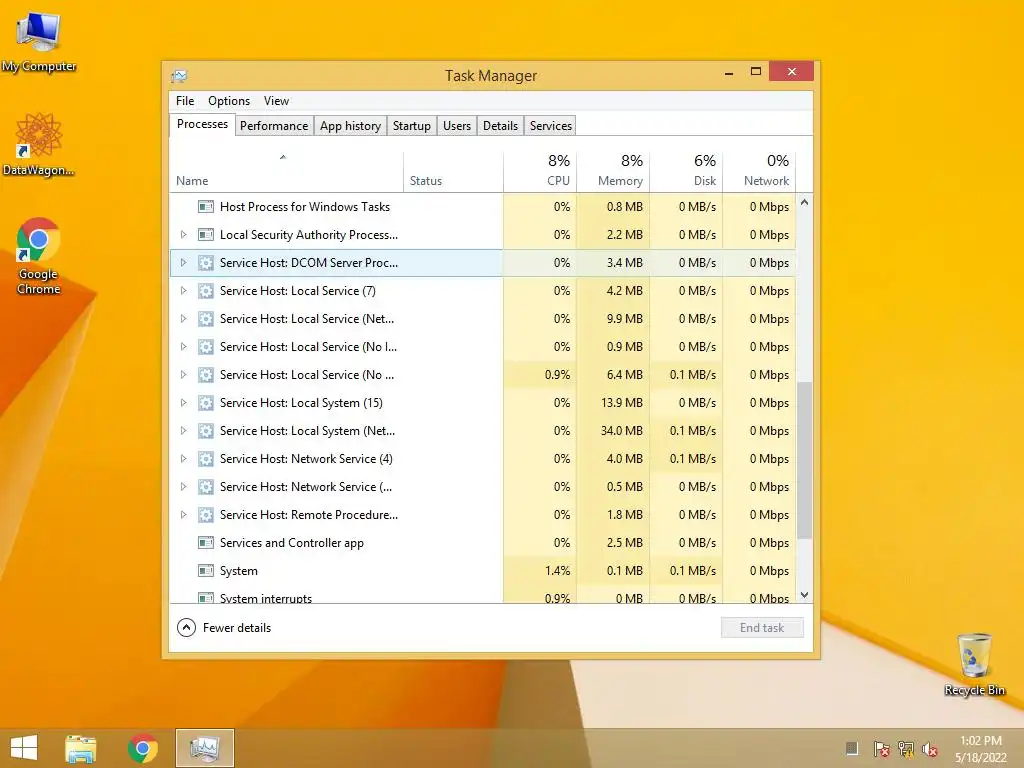
Task: Click icon of the System process
Action: [x=206, y=571]
